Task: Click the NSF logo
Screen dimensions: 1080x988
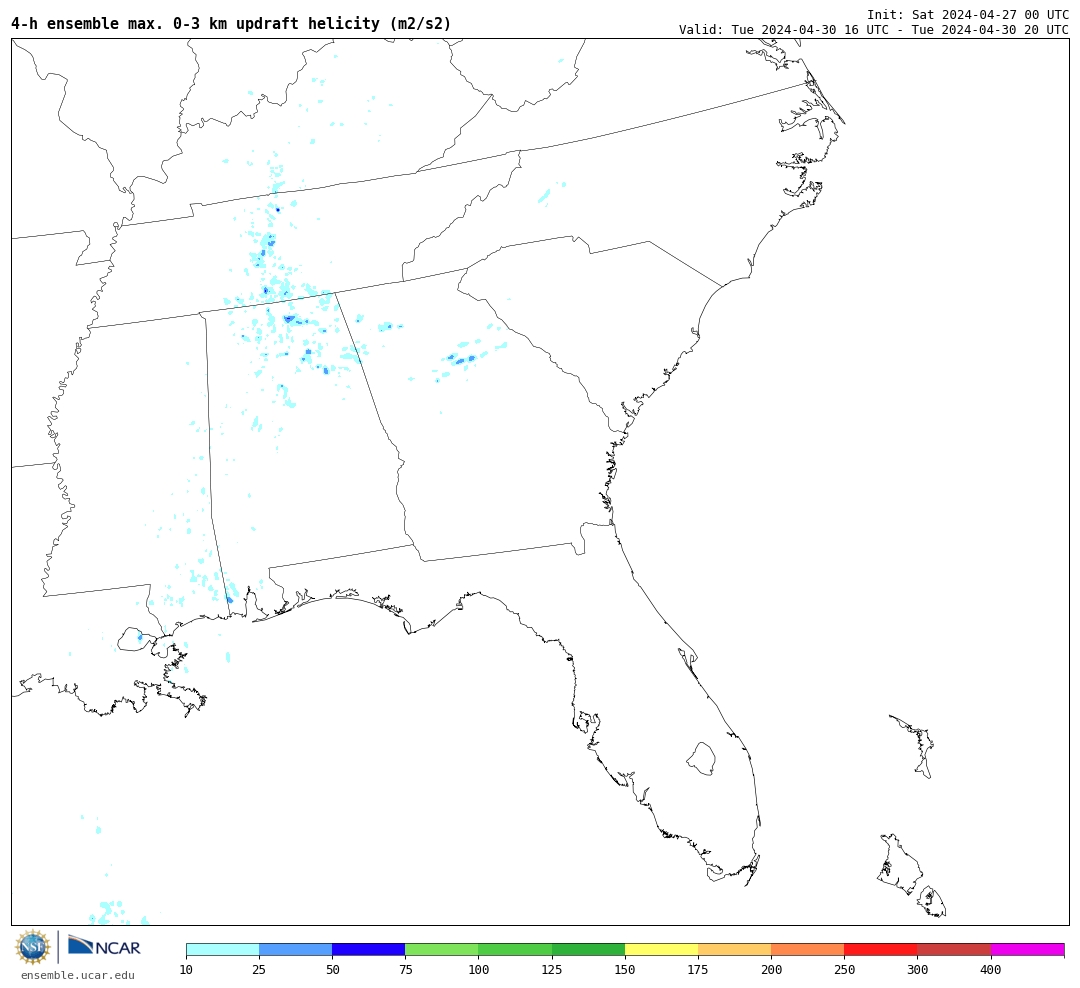Action: [x=32, y=947]
